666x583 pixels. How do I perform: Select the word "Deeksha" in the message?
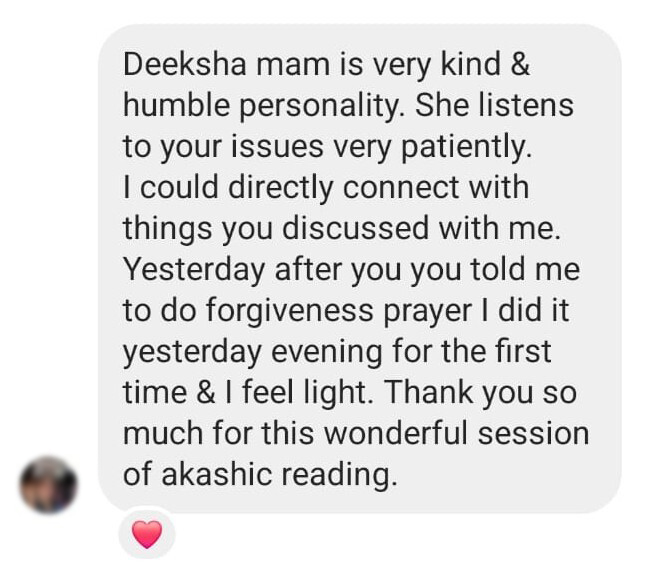(185, 64)
